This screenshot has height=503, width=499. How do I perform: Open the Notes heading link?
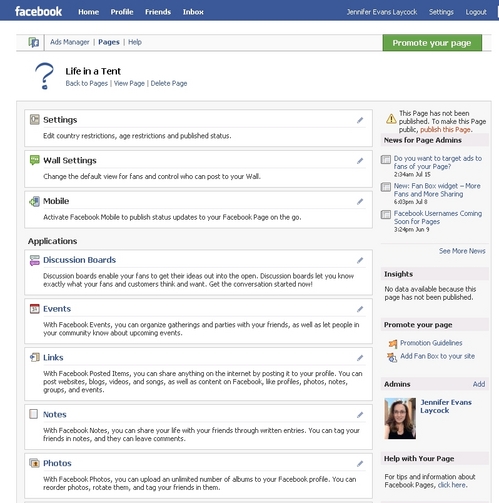tap(55, 414)
